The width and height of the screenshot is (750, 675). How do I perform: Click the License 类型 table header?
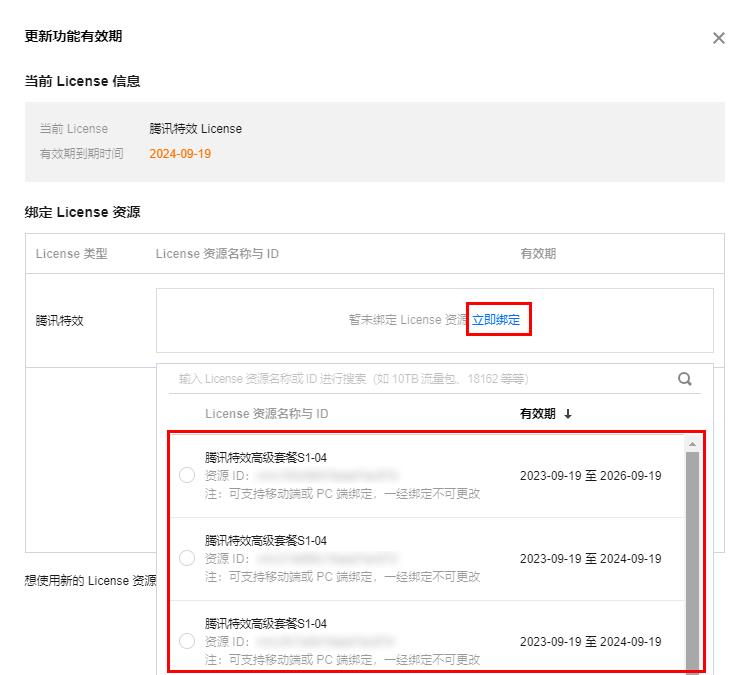[x=71, y=254]
